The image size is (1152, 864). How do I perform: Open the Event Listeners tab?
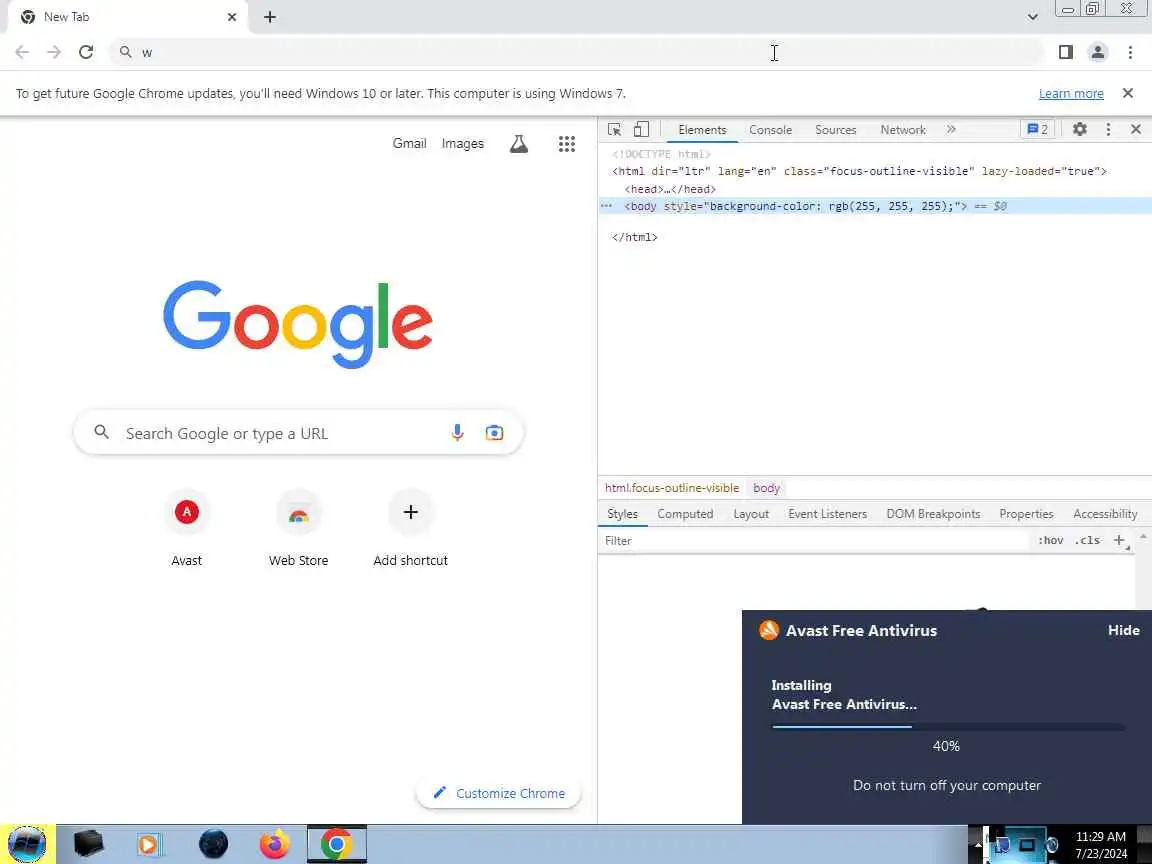[827, 514]
